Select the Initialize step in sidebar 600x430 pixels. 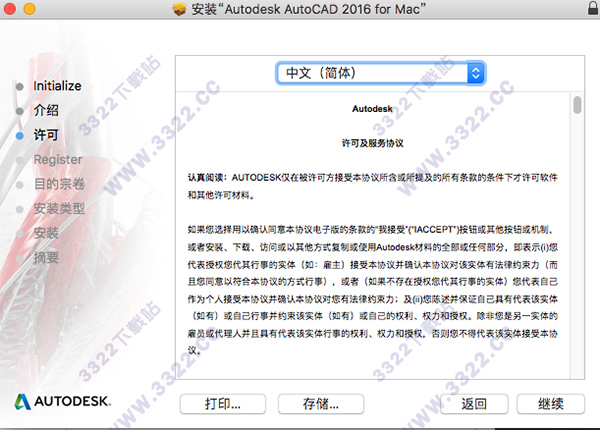[57, 86]
